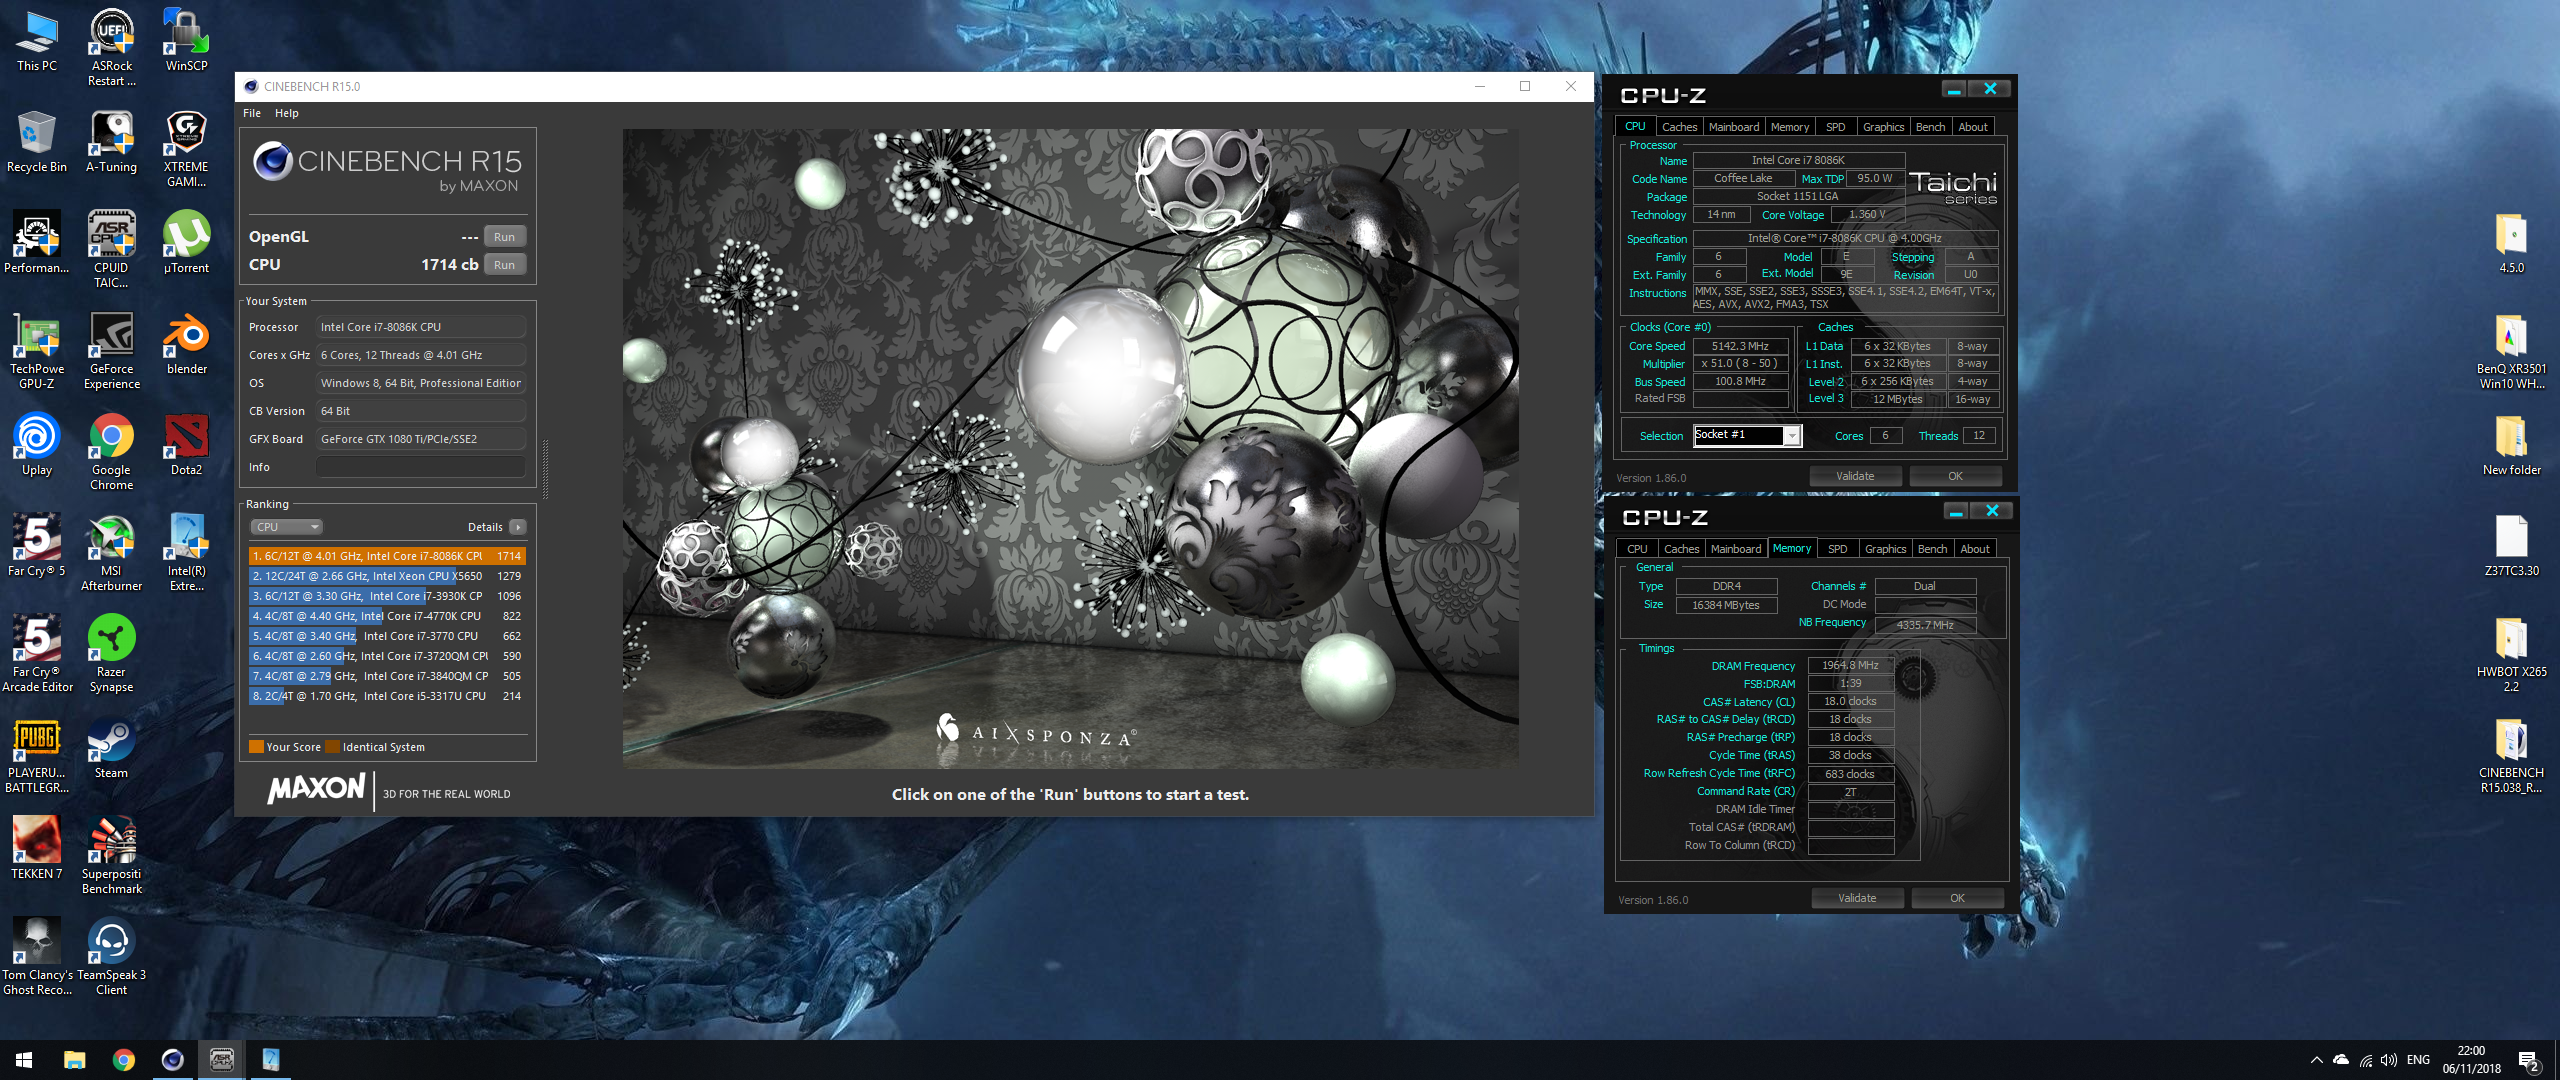2560x1080 pixels.
Task: Open MSI Afterburner shortcut
Action: pos(112,553)
